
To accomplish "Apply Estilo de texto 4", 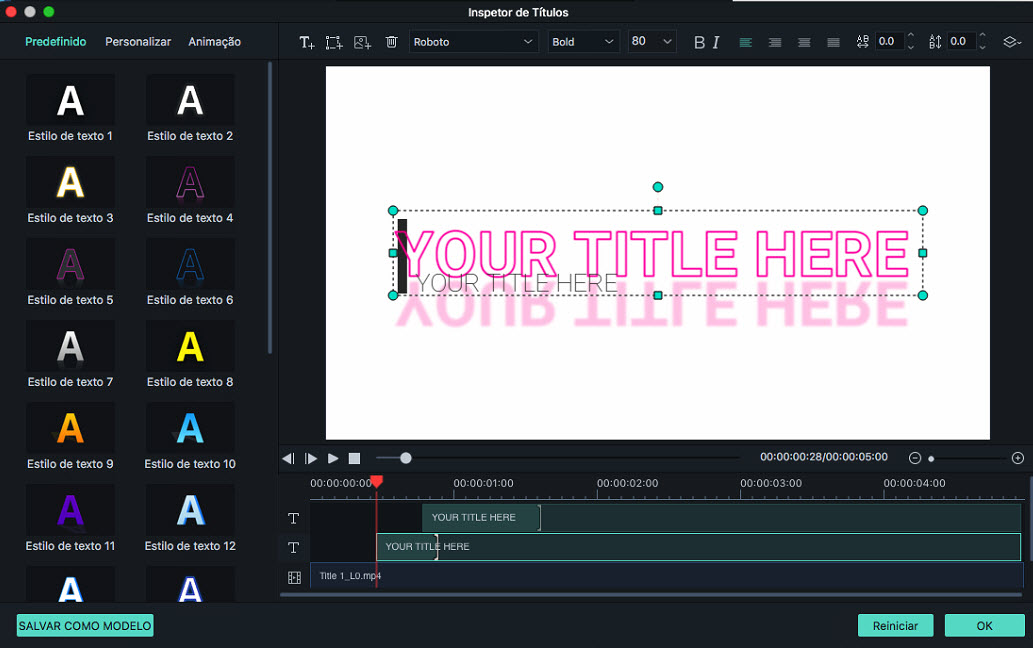I will [190, 191].
